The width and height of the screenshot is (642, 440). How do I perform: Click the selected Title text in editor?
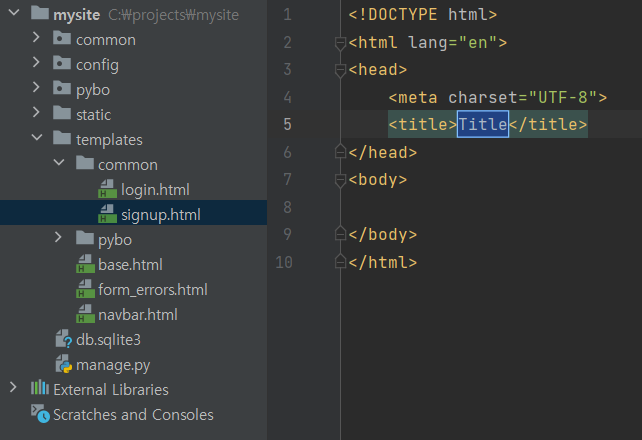point(483,124)
